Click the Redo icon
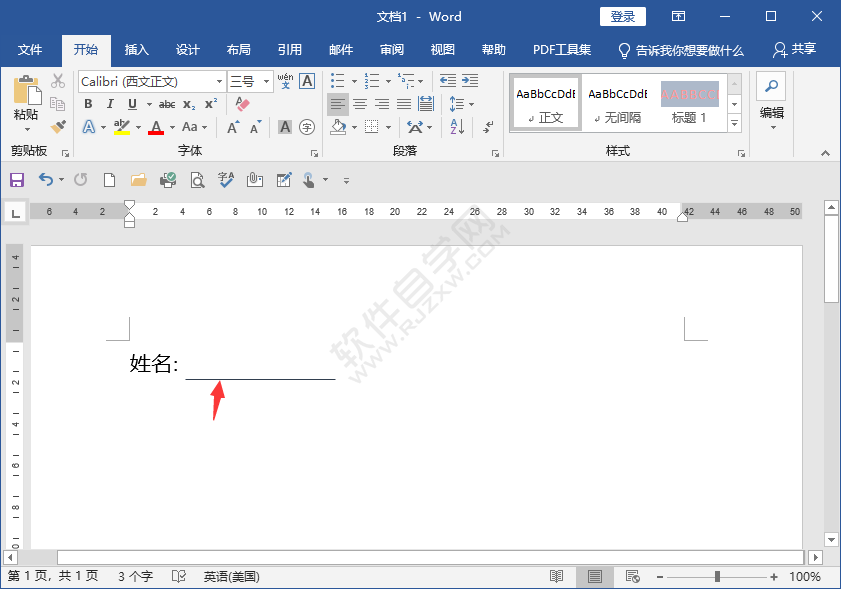The height and width of the screenshot is (589, 841). tap(81, 180)
